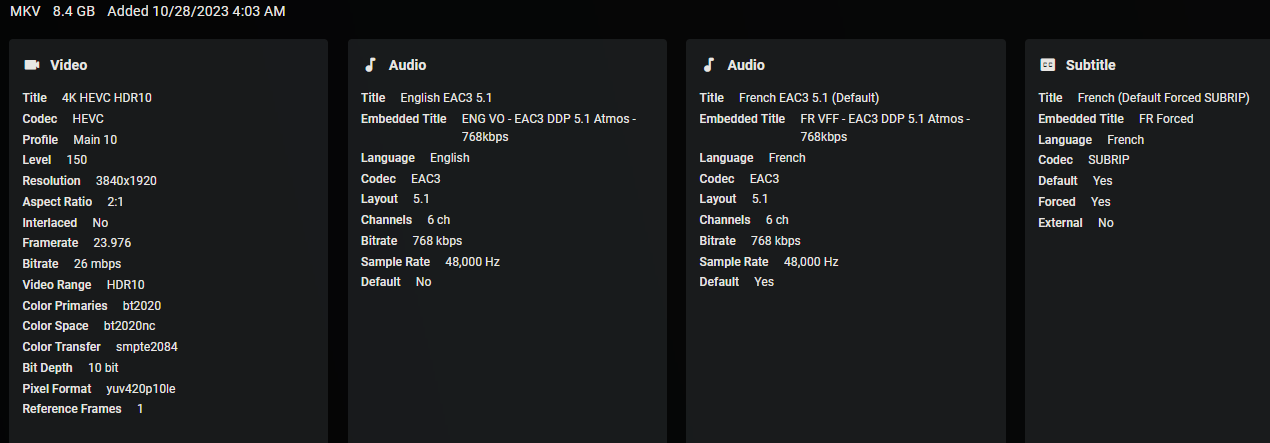Click the smpte2084 color transfer value
The height and width of the screenshot is (443, 1270).
click(147, 347)
